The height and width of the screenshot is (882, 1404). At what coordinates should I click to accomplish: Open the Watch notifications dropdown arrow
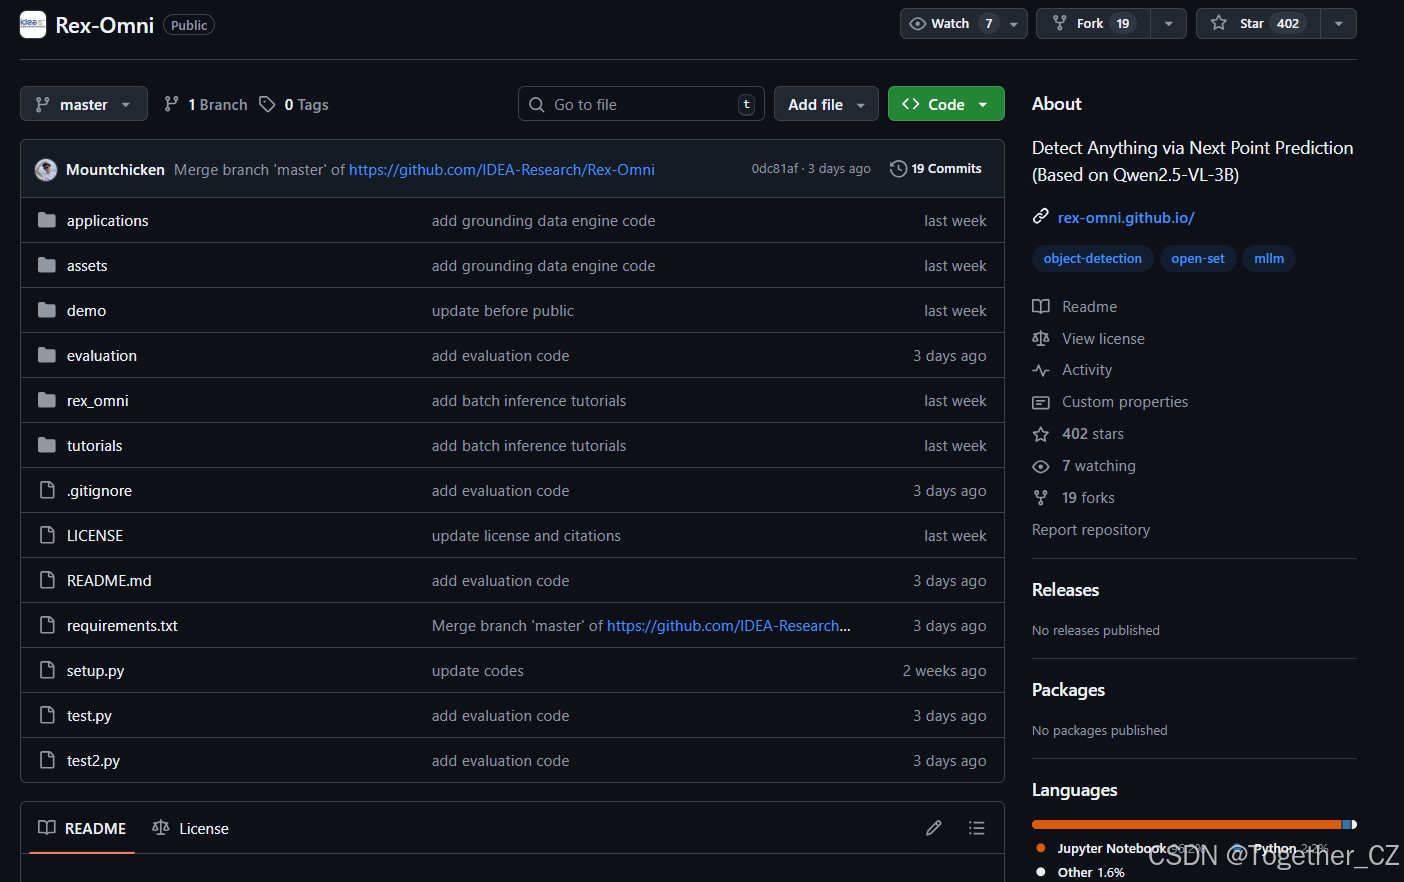click(x=1014, y=24)
